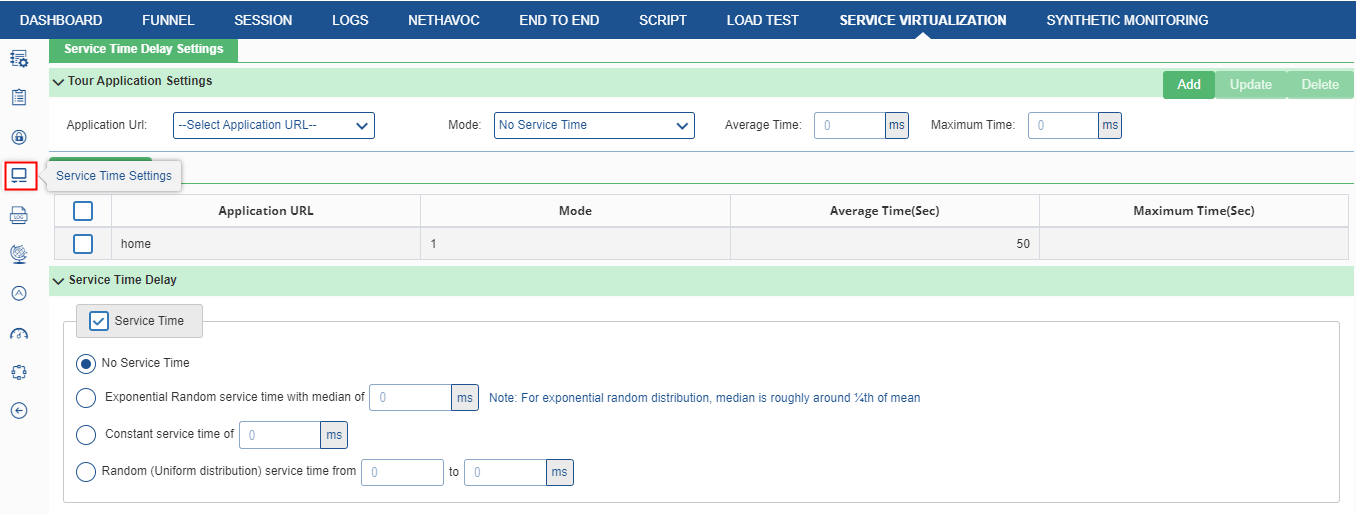The image size is (1356, 515).
Task: Click the globe sidebar icon
Action: (18, 254)
